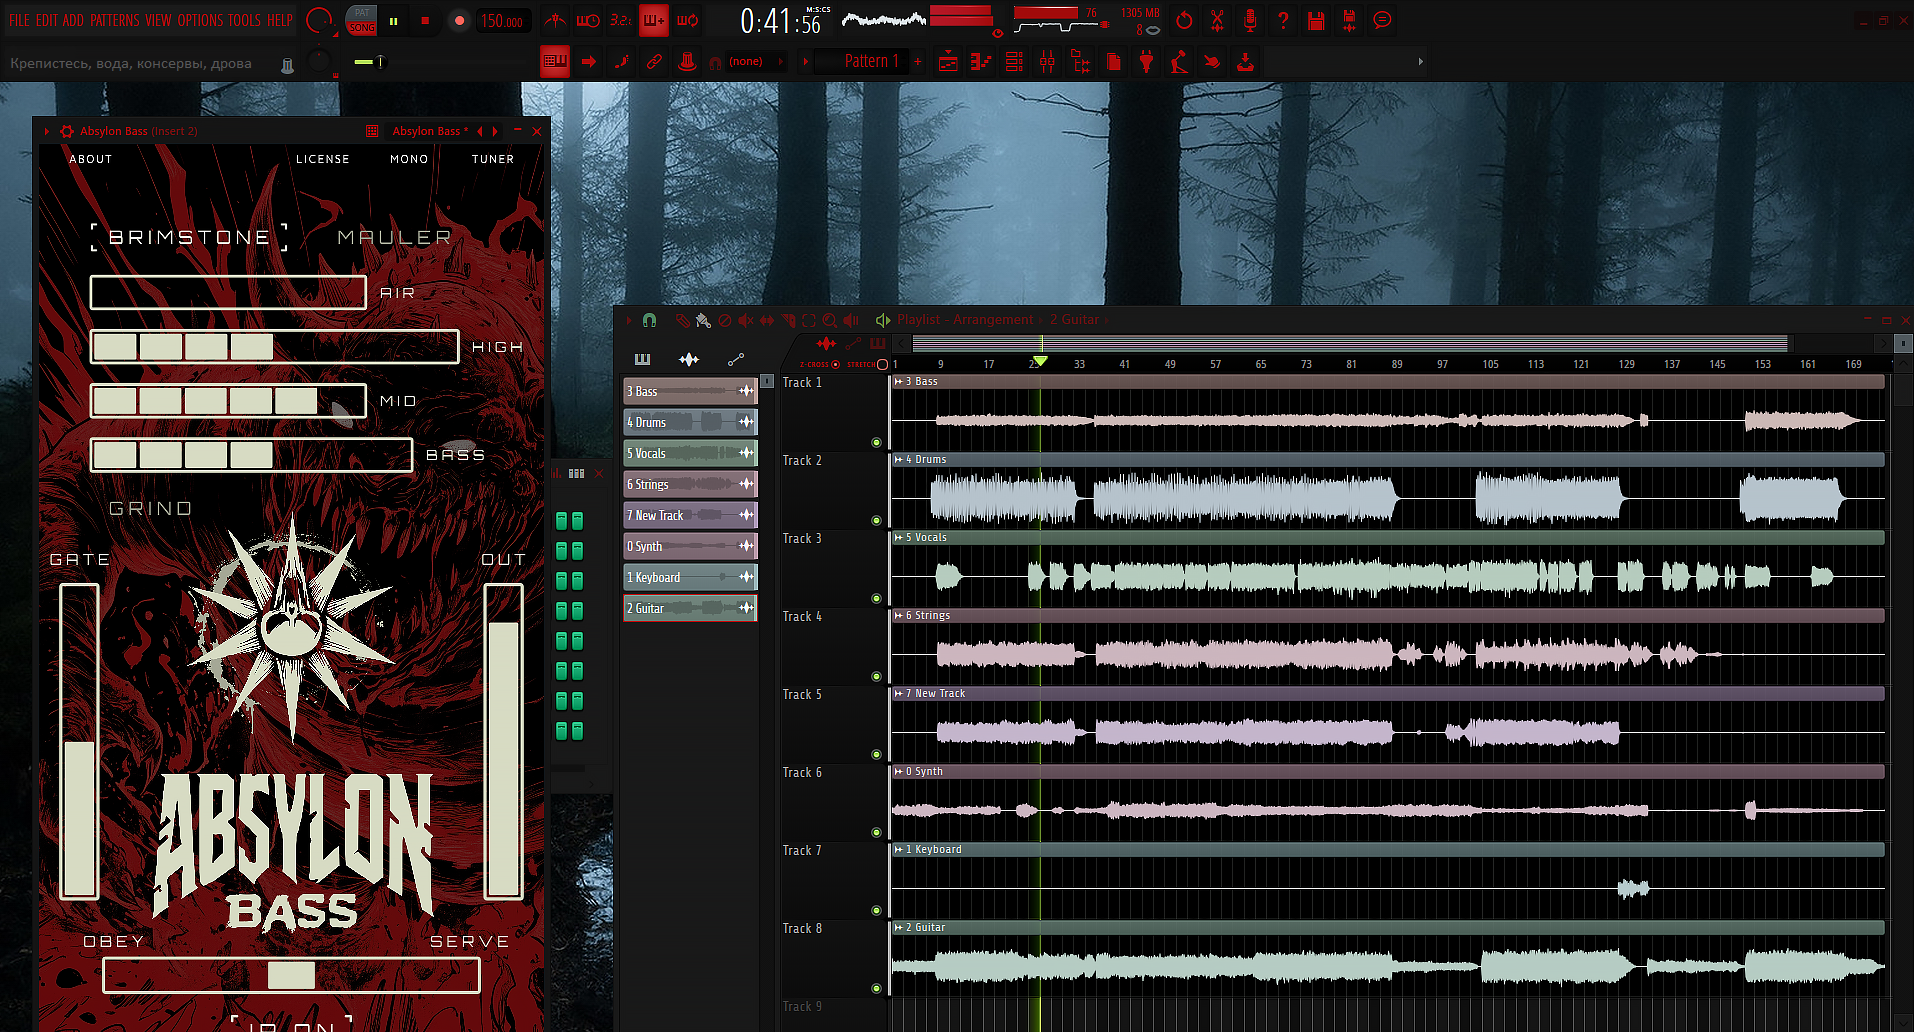Toggle the Playlist snap magnet icon

pyautogui.click(x=649, y=320)
